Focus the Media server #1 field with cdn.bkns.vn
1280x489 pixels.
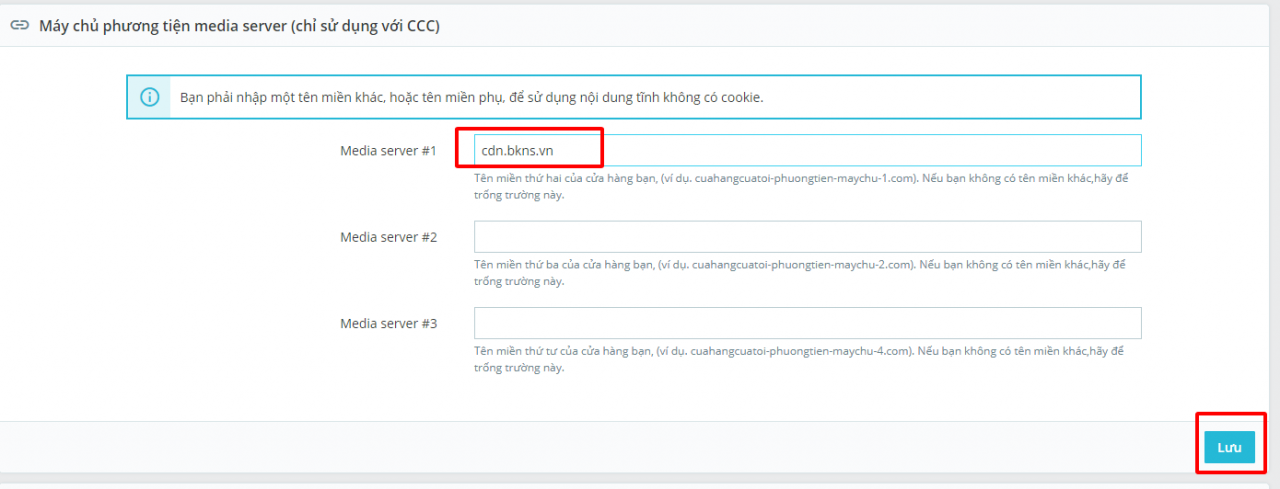coord(806,150)
